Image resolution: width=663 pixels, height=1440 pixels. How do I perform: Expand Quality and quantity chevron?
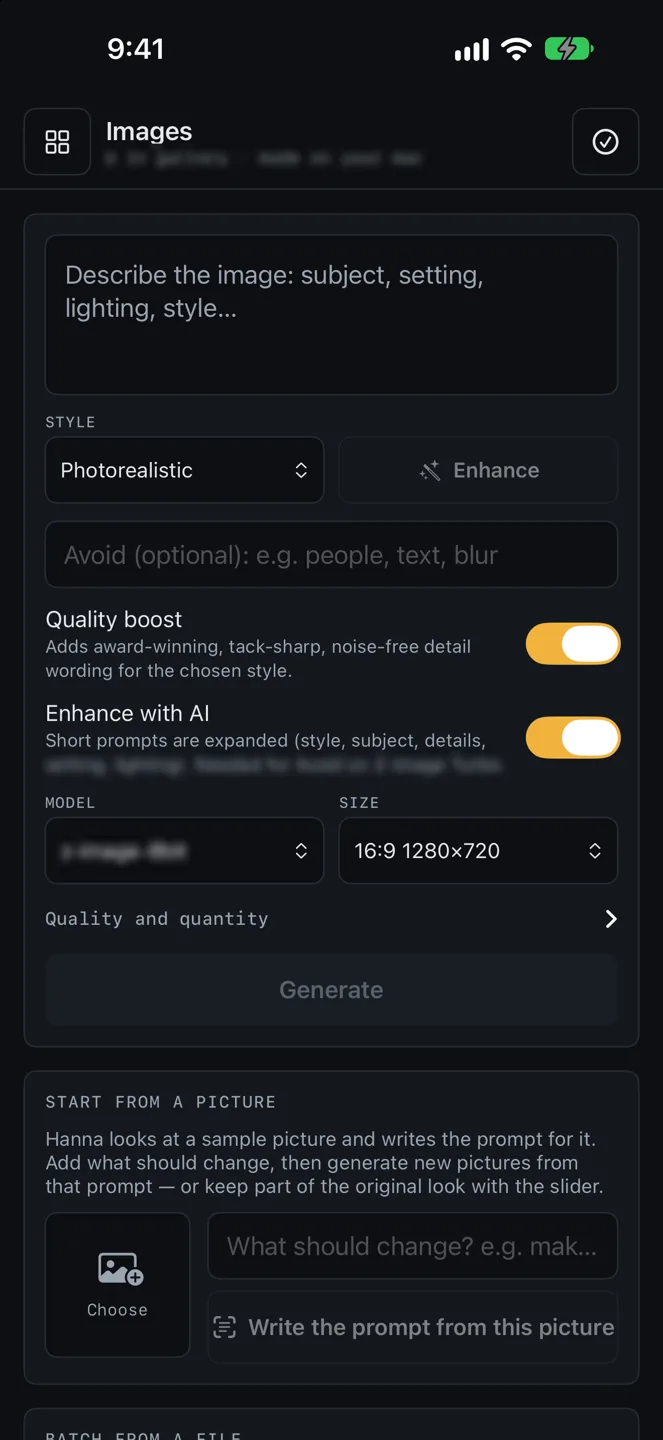611,919
